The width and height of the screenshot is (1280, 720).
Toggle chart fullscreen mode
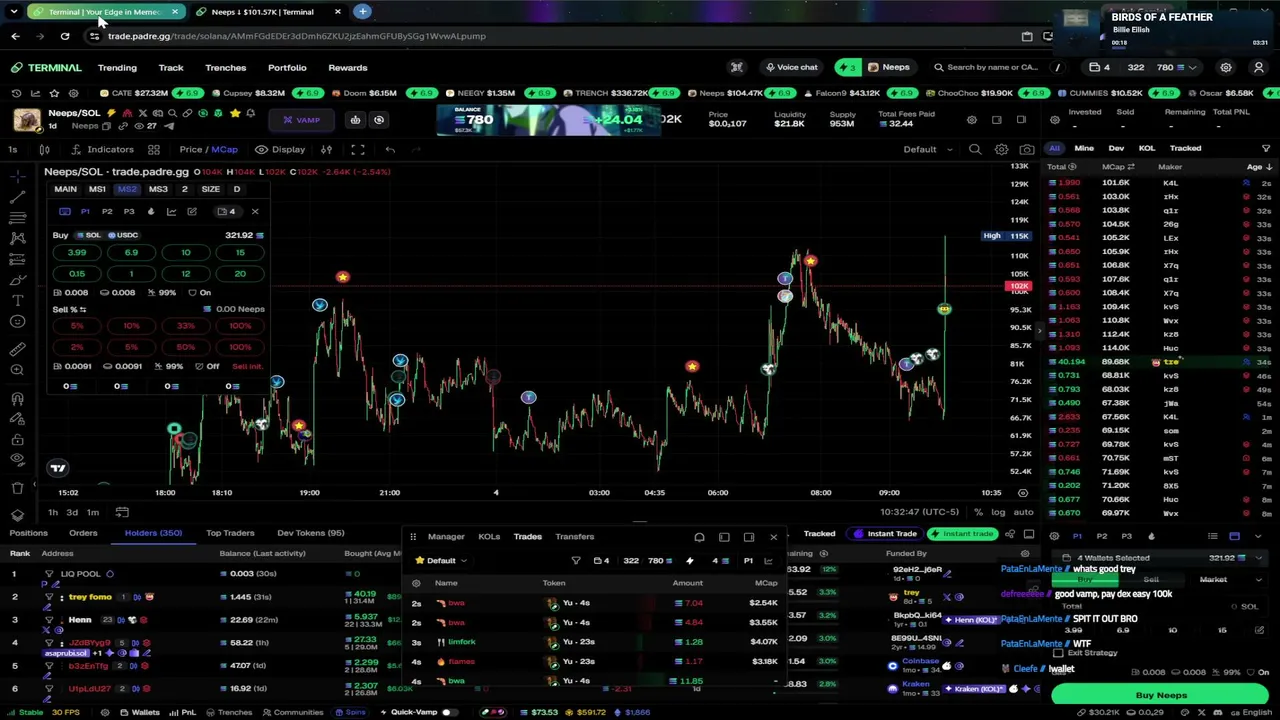coord(357,150)
